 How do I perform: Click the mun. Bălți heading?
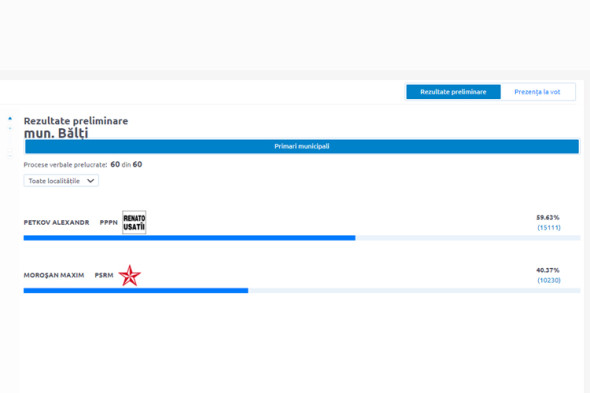click(56, 133)
